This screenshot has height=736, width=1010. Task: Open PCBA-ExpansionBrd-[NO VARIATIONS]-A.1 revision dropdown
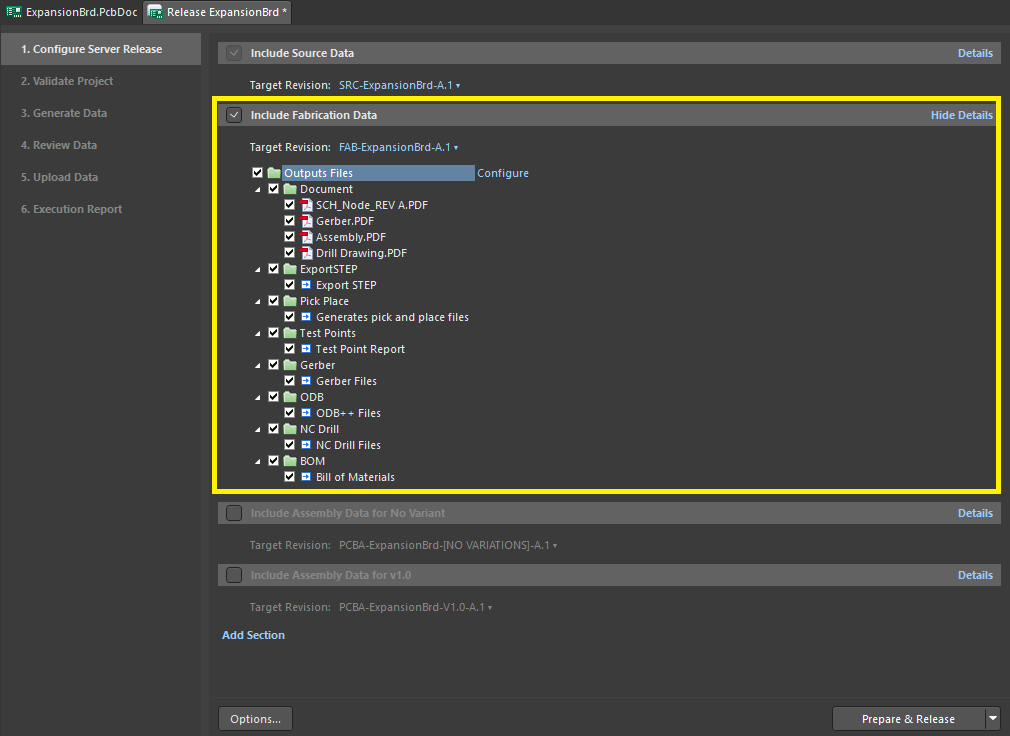pyautogui.click(x=448, y=545)
